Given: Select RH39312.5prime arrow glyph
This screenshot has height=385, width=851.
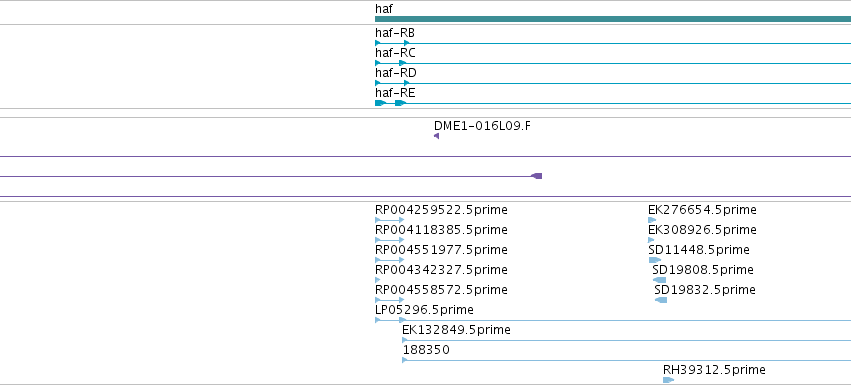Looking at the screenshot, I should [x=668, y=380].
